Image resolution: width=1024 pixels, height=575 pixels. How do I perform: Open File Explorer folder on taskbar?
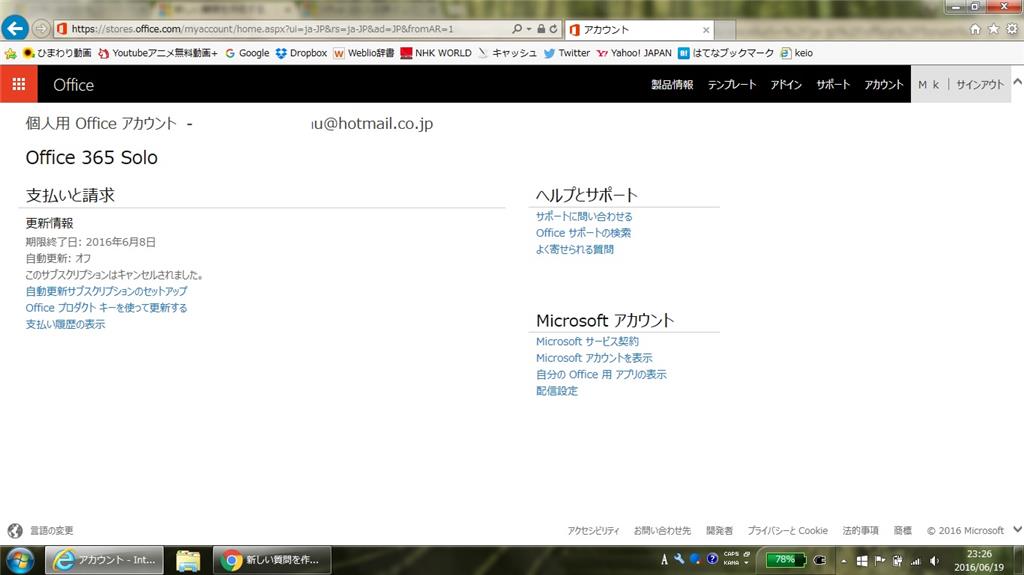pos(188,561)
